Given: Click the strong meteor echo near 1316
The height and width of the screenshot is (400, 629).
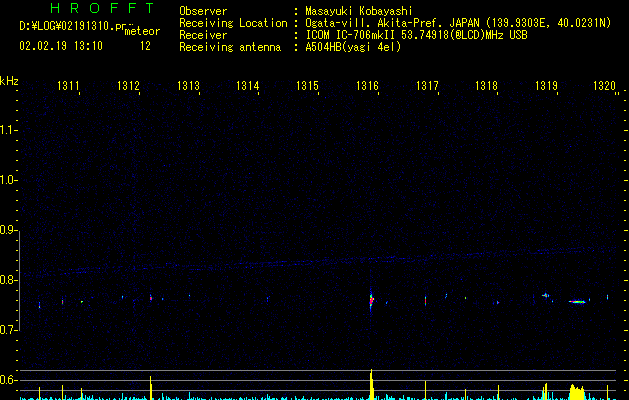Looking at the screenshot, I should (x=371, y=300).
